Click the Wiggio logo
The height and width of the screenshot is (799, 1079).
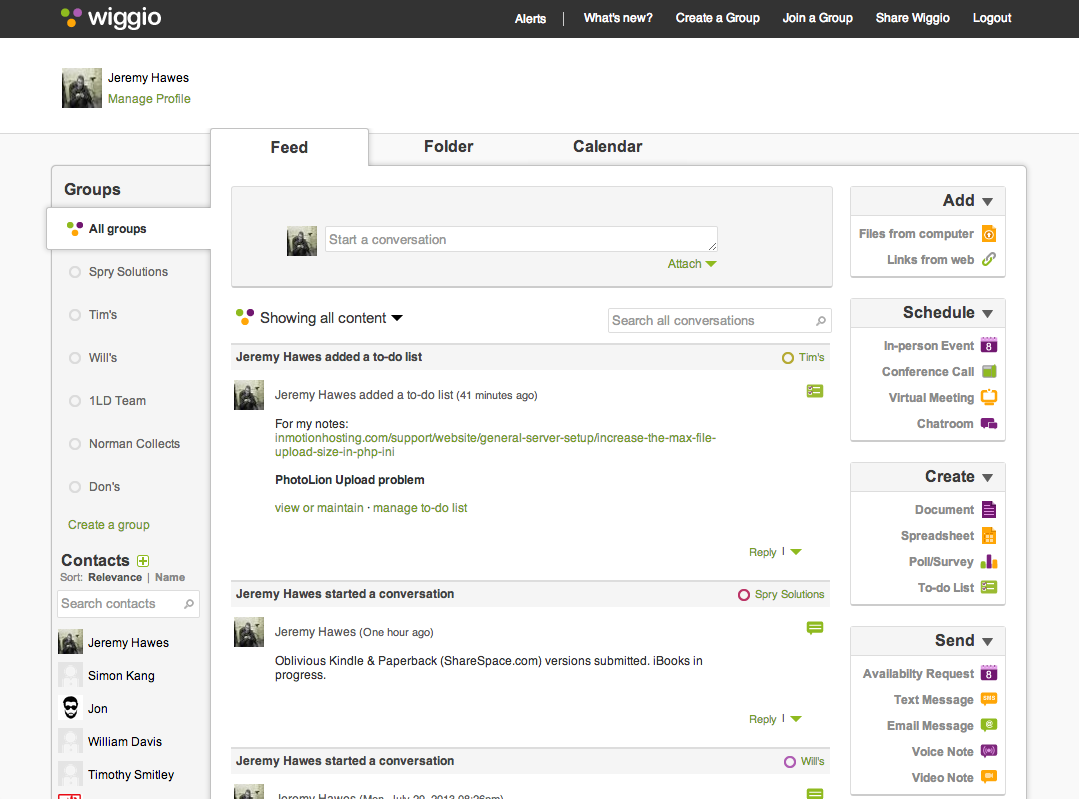(111, 18)
